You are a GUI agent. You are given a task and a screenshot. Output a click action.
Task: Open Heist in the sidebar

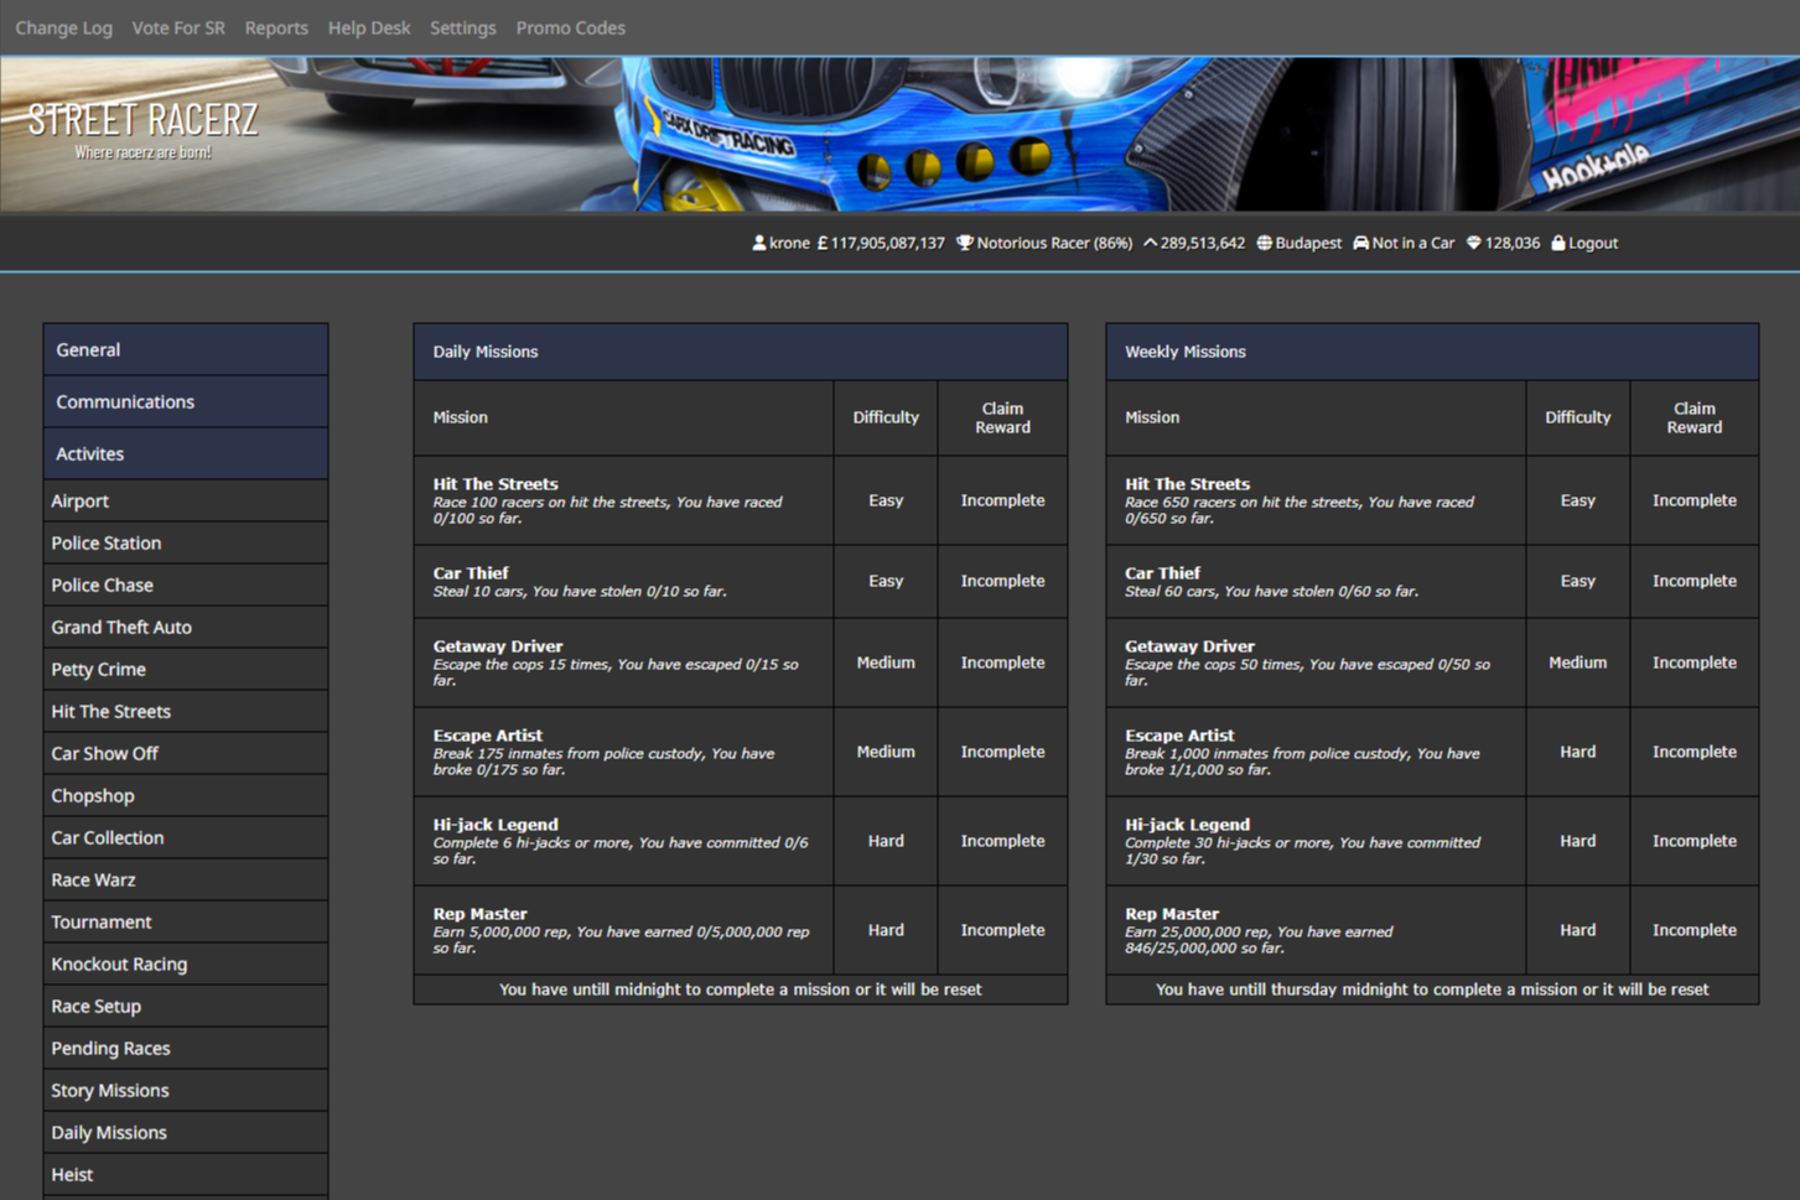coord(186,1174)
